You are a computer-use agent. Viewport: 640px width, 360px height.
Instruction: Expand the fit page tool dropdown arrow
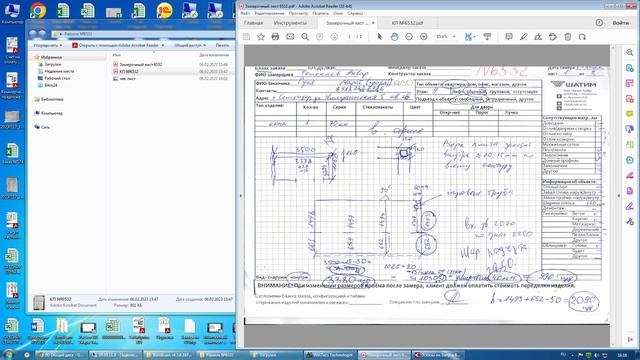click(x=474, y=37)
